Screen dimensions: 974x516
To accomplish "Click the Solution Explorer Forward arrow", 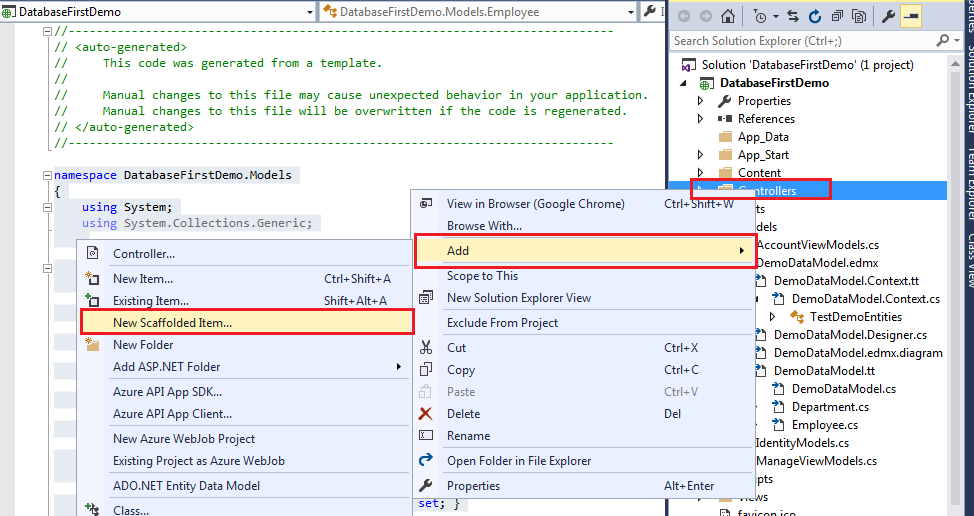I will 706,17.
